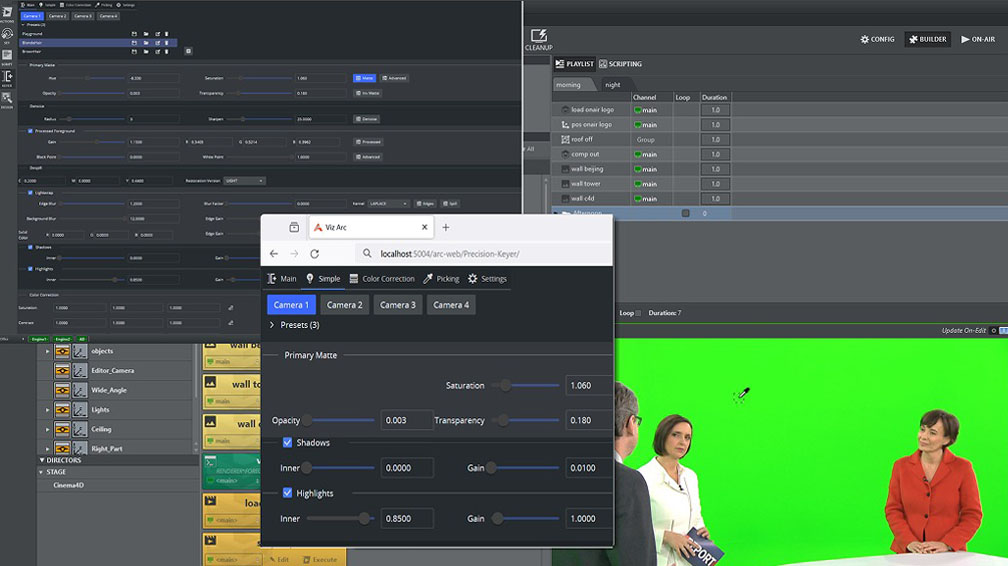This screenshot has height=566, width=1008.
Task: Open a new browser tab with the plus icon
Action: [446, 227]
